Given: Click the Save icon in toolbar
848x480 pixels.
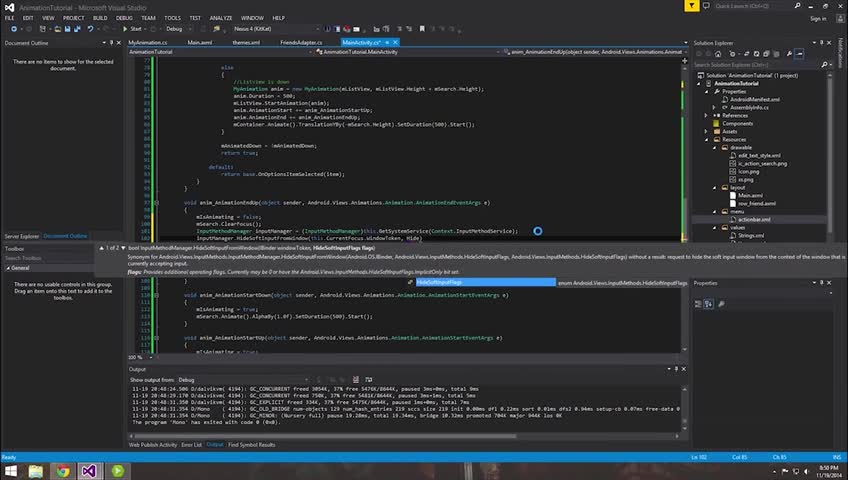Looking at the screenshot, I should coord(67,29).
